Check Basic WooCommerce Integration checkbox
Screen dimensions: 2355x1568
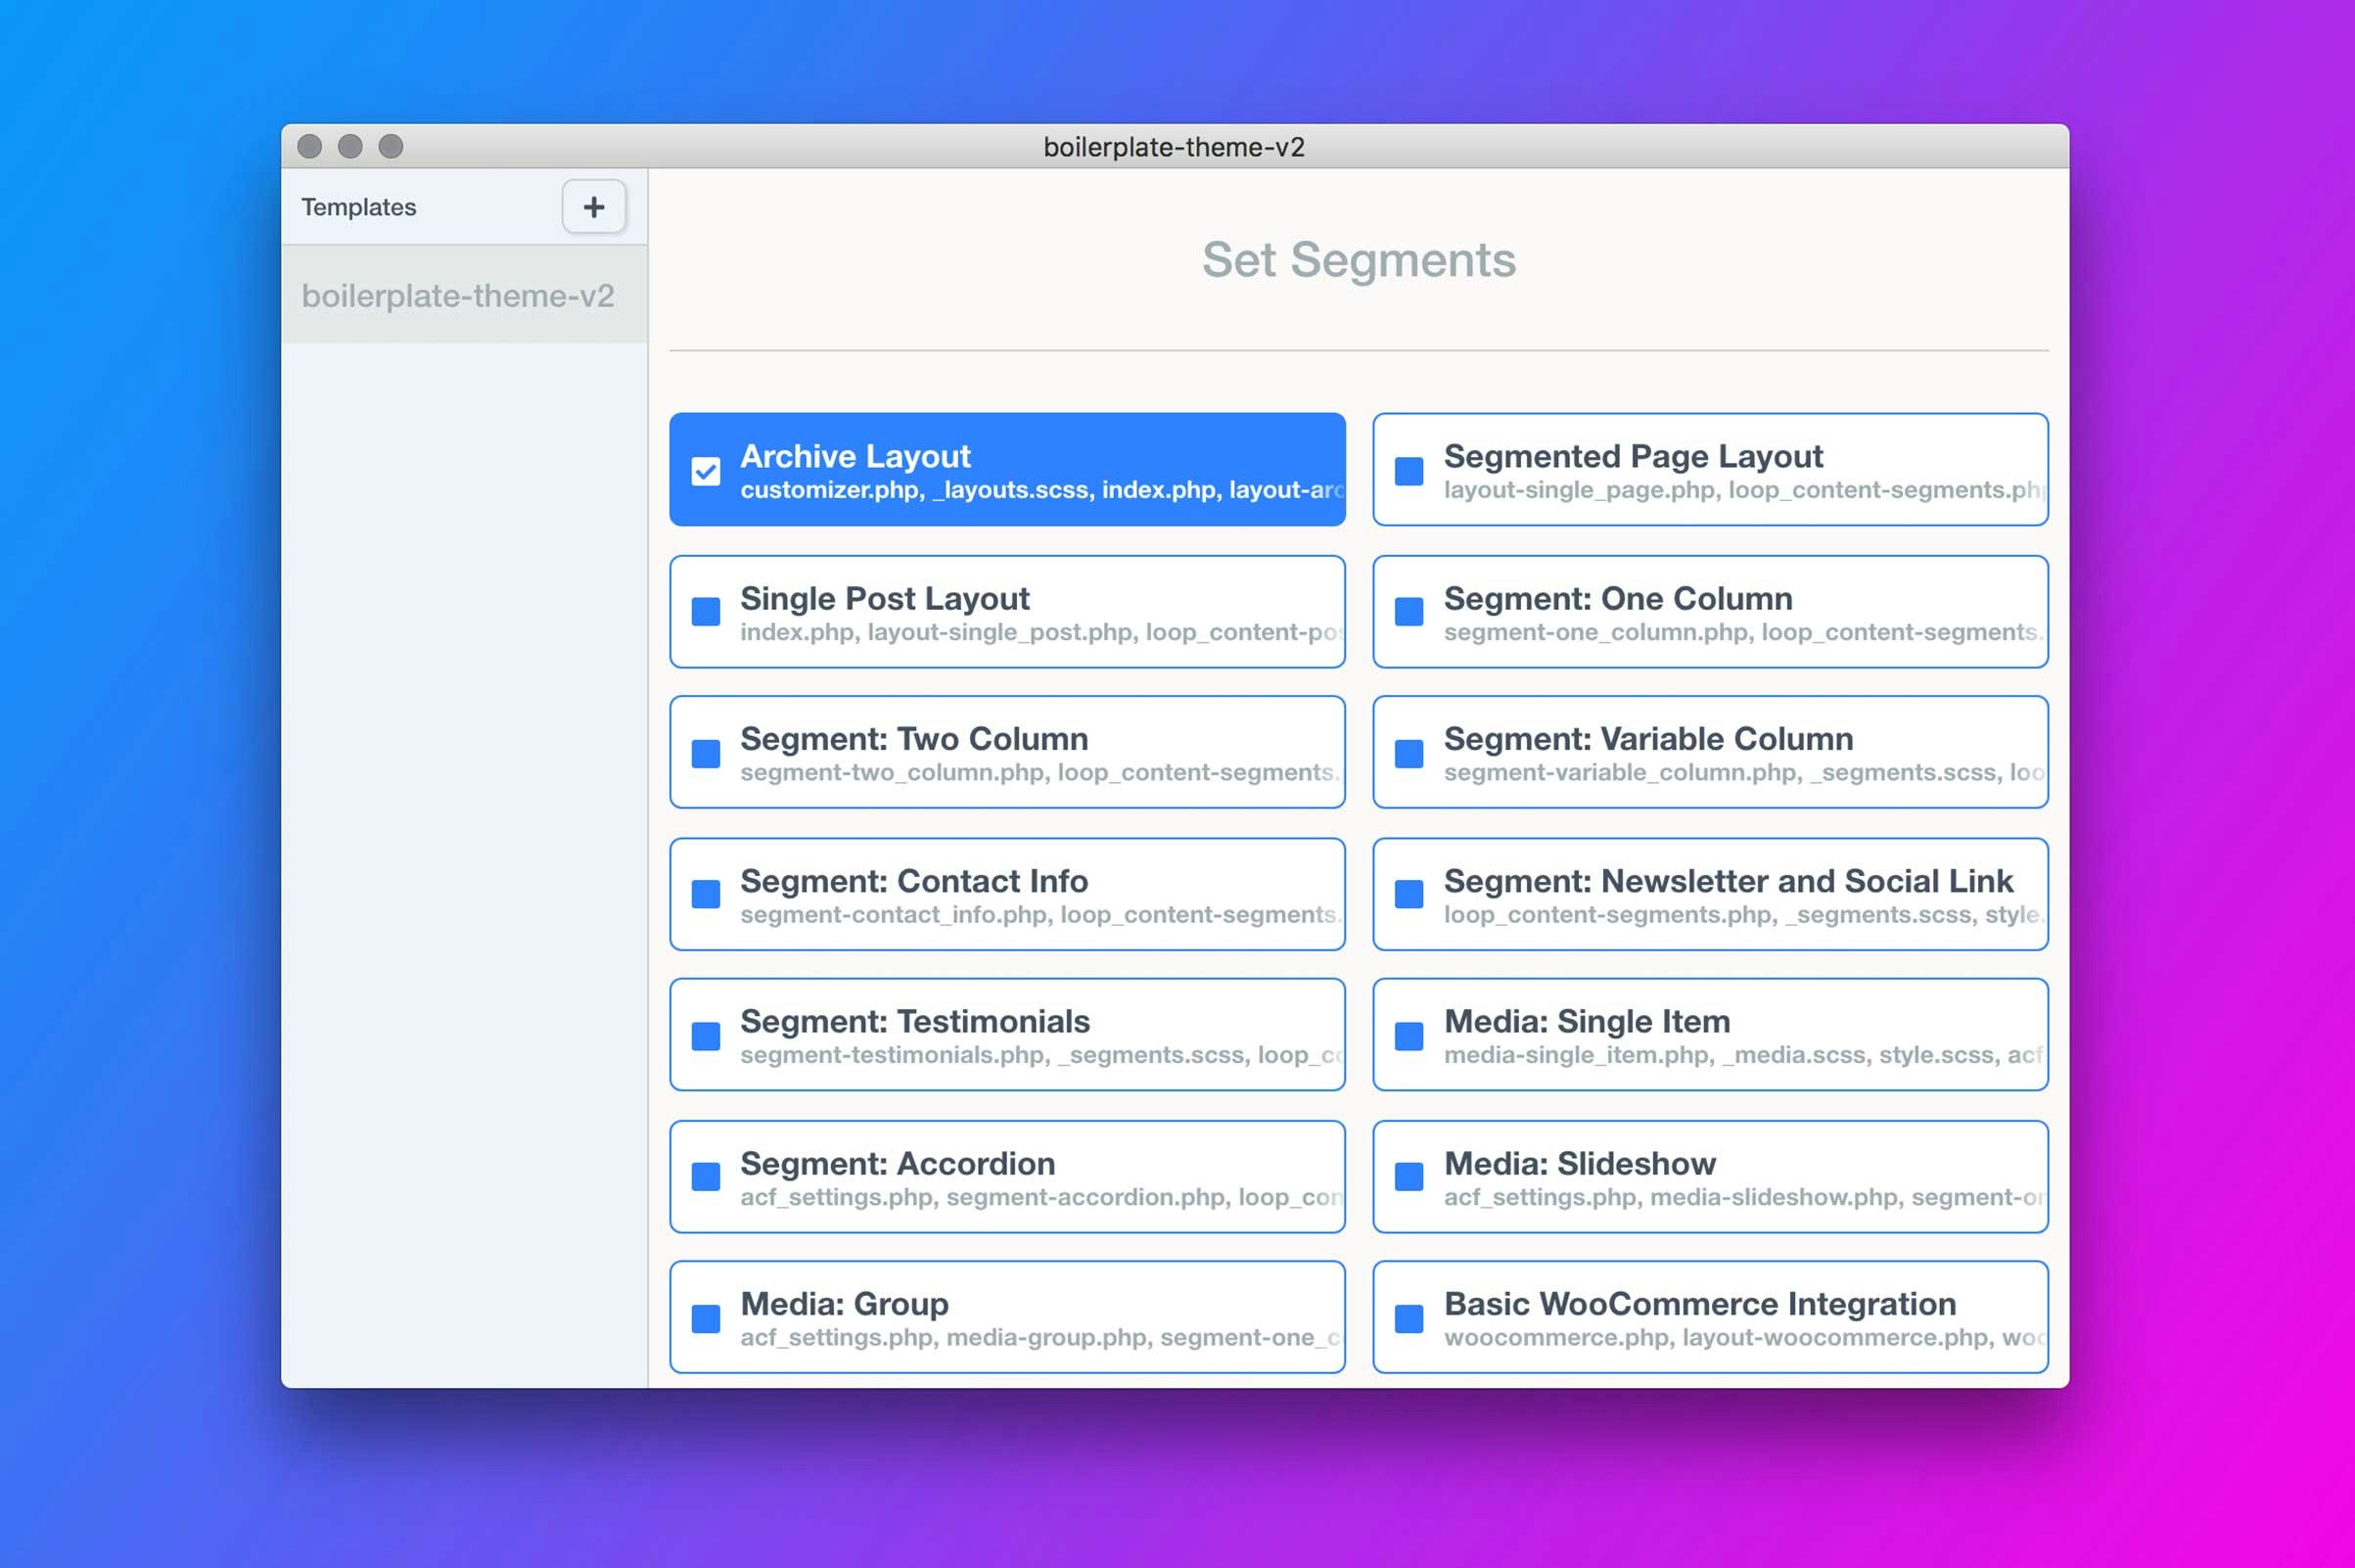tap(1408, 1318)
